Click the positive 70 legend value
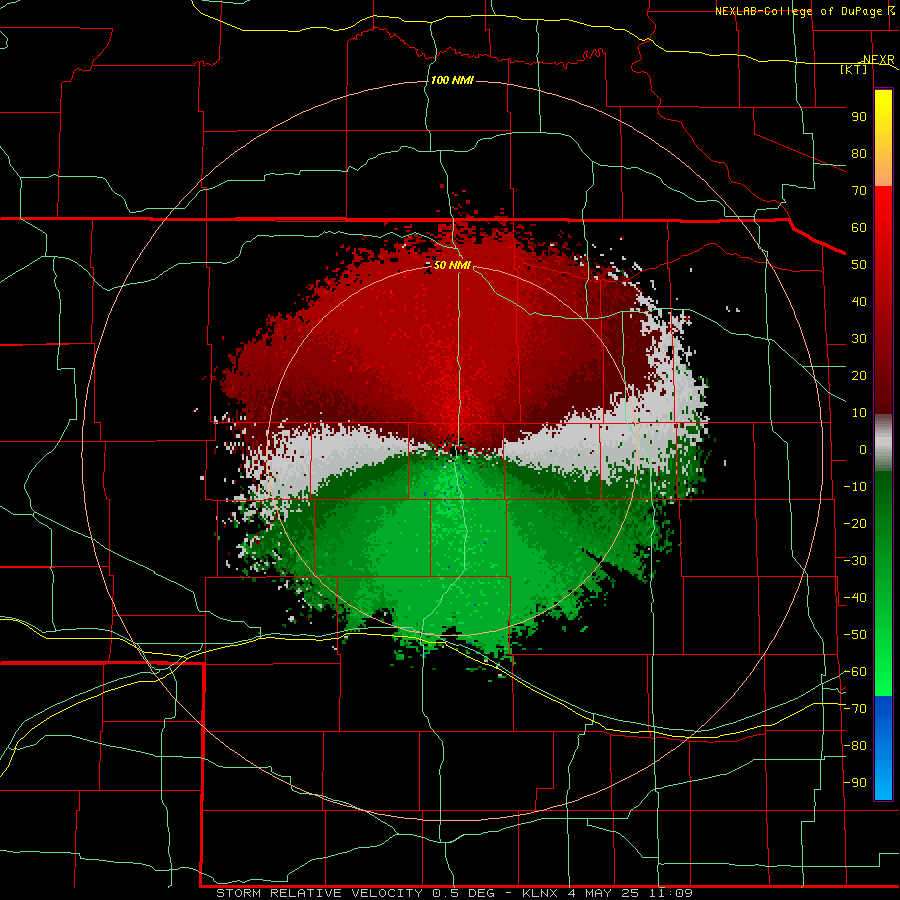This screenshot has width=900, height=900. (x=859, y=191)
